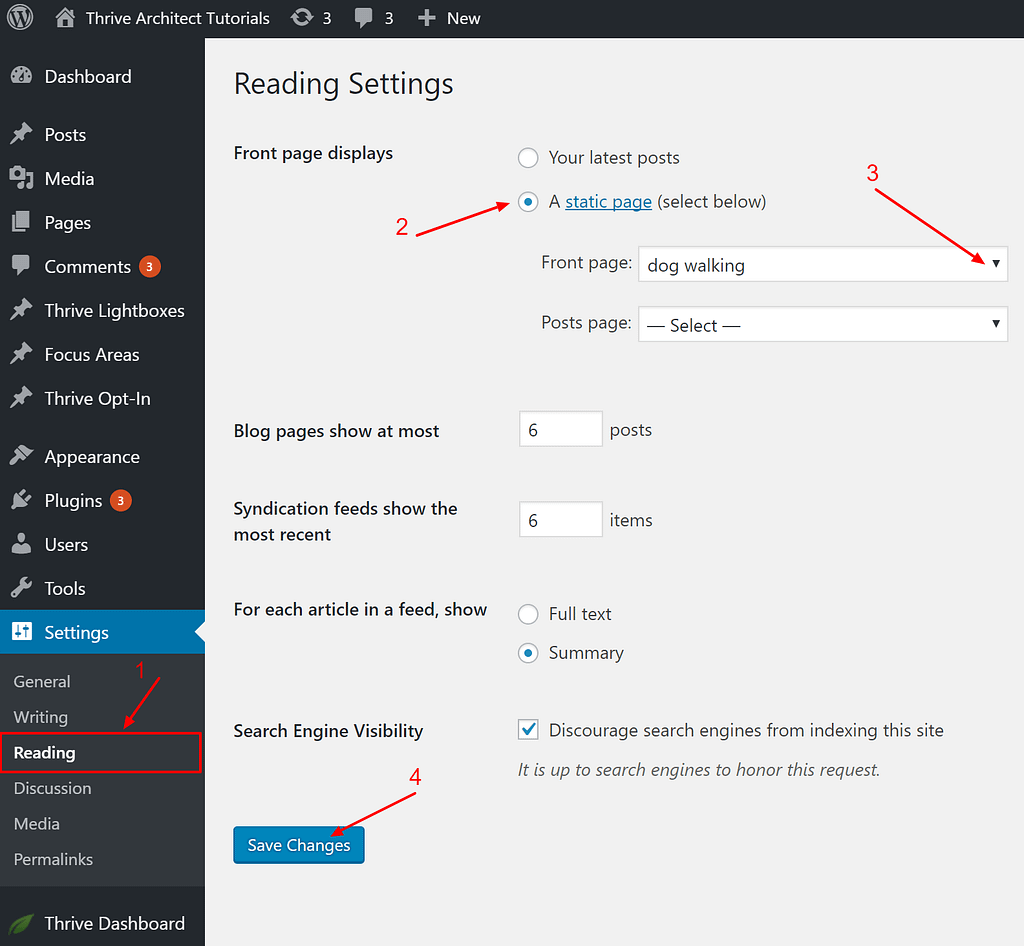Open the Pages menu item

click(x=102, y=223)
